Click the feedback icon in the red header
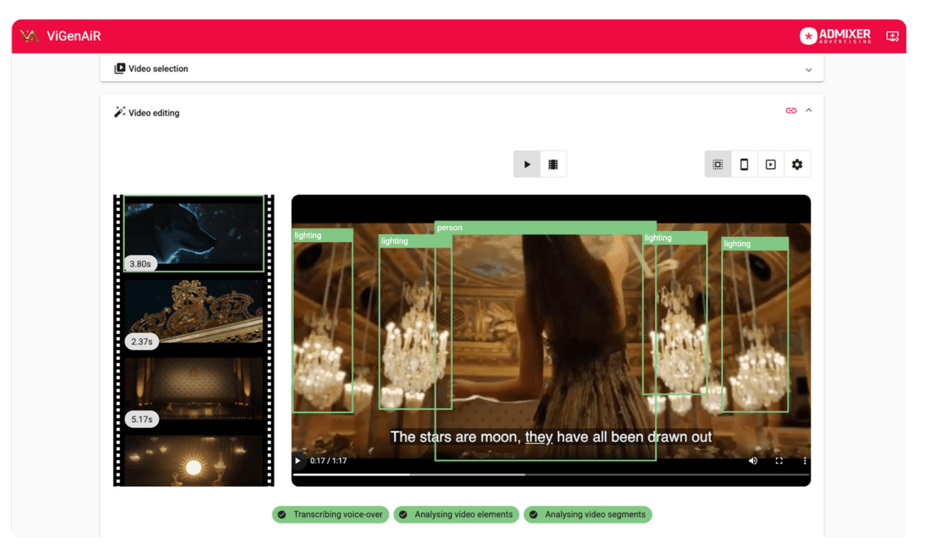930x547 pixels. tap(892, 36)
